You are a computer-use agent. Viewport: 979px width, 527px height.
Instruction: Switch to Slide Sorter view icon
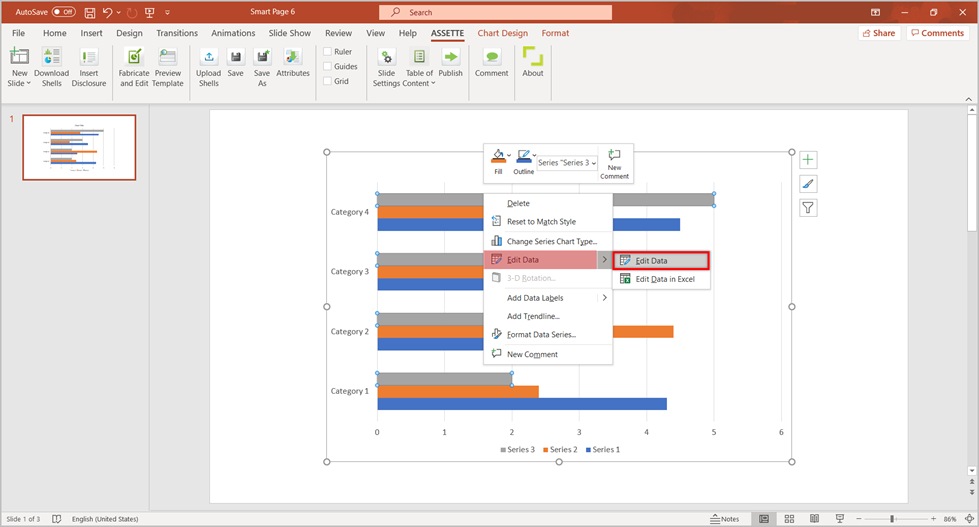tap(789, 519)
